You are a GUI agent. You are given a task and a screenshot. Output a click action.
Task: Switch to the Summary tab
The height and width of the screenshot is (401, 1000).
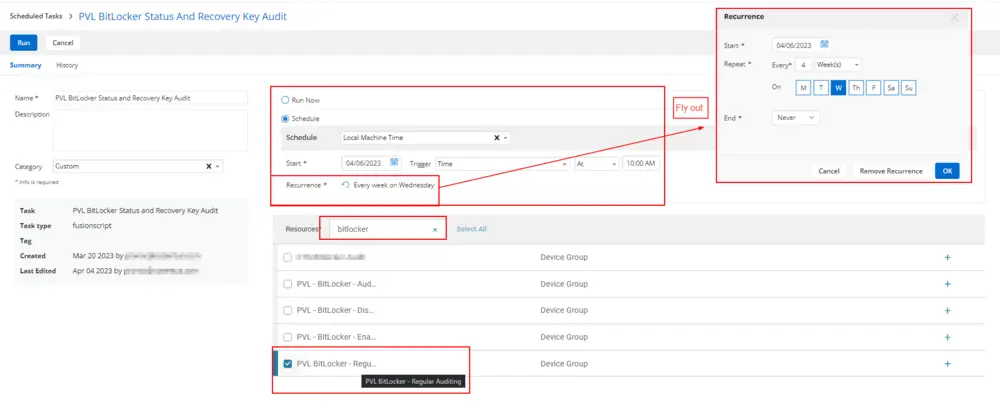pyautogui.click(x=26, y=65)
